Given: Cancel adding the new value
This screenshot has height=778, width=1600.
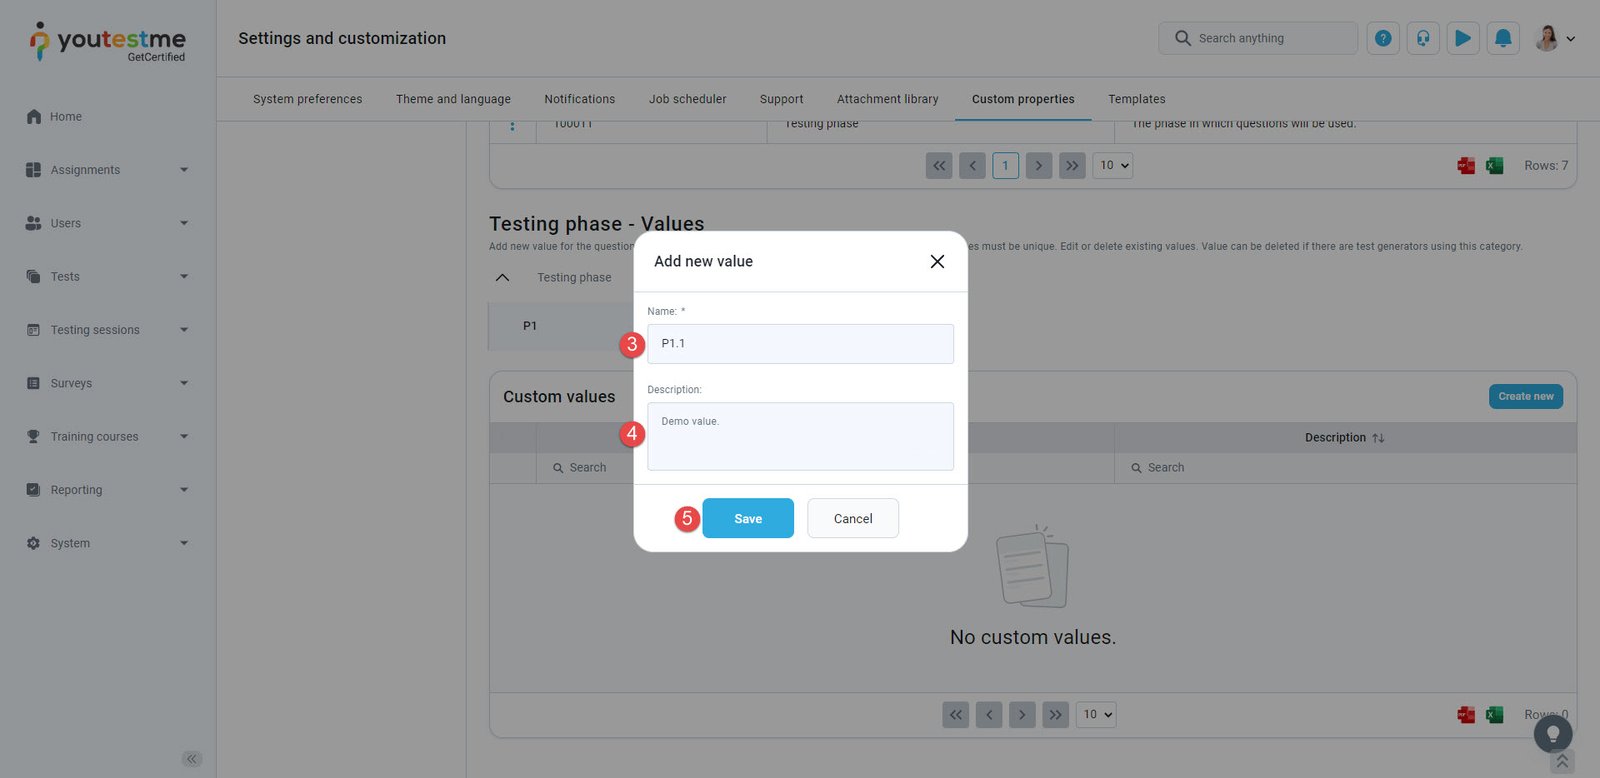Looking at the screenshot, I should coord(853,519).
